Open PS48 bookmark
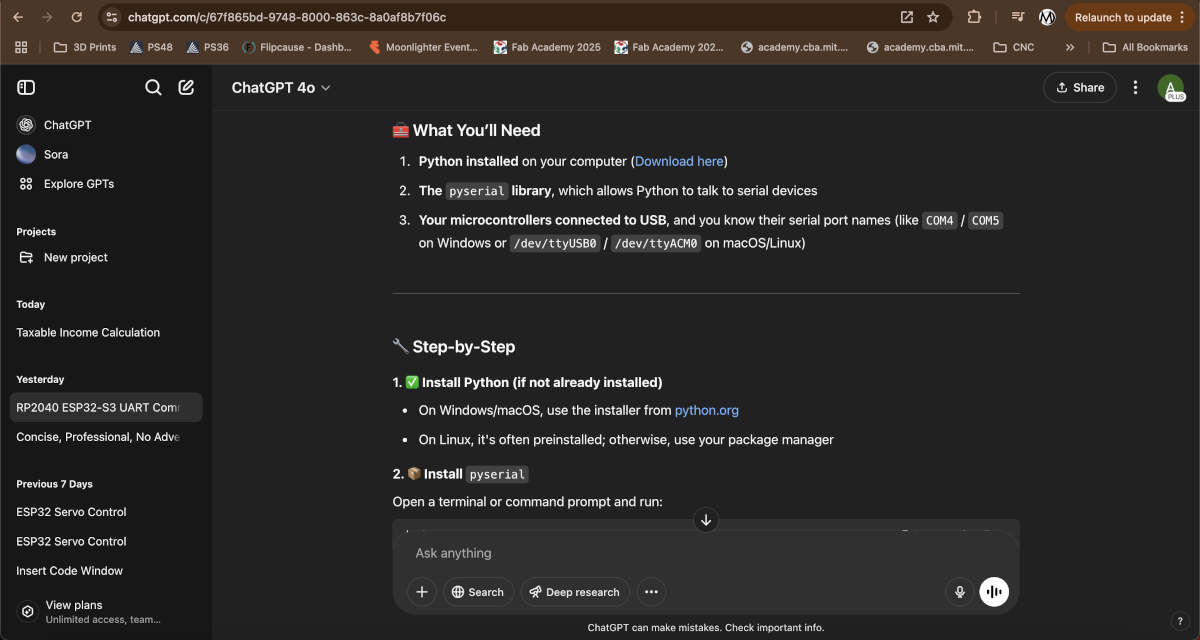 pos(150,47)
